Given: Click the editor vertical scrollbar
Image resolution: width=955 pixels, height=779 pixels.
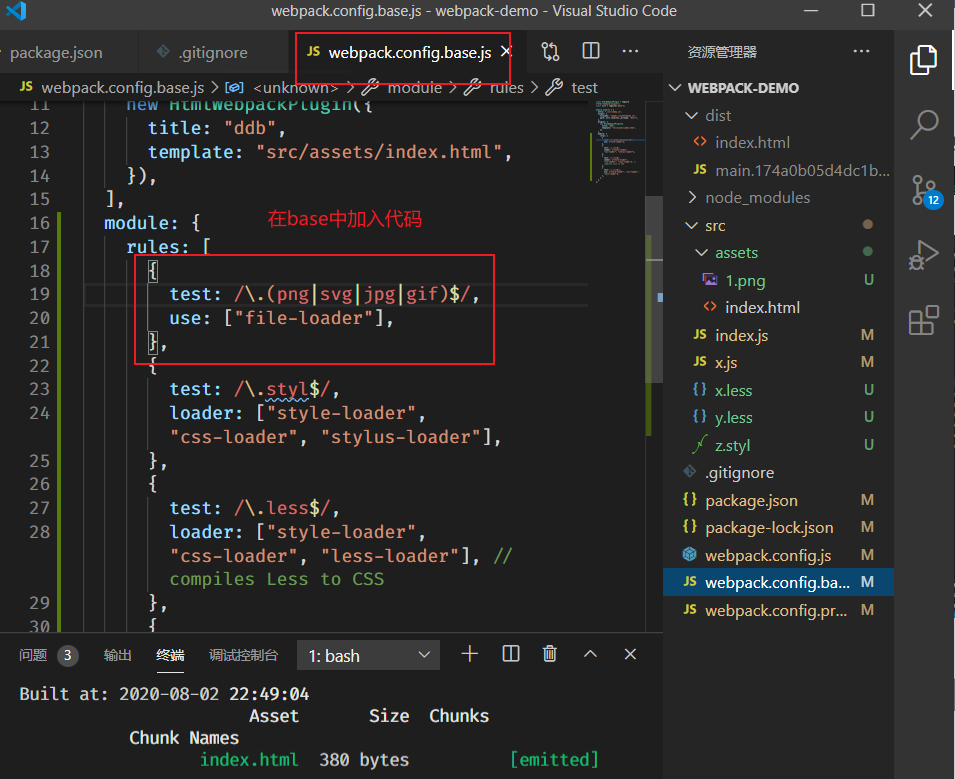Looking at the screenshot, I should 654,289.
